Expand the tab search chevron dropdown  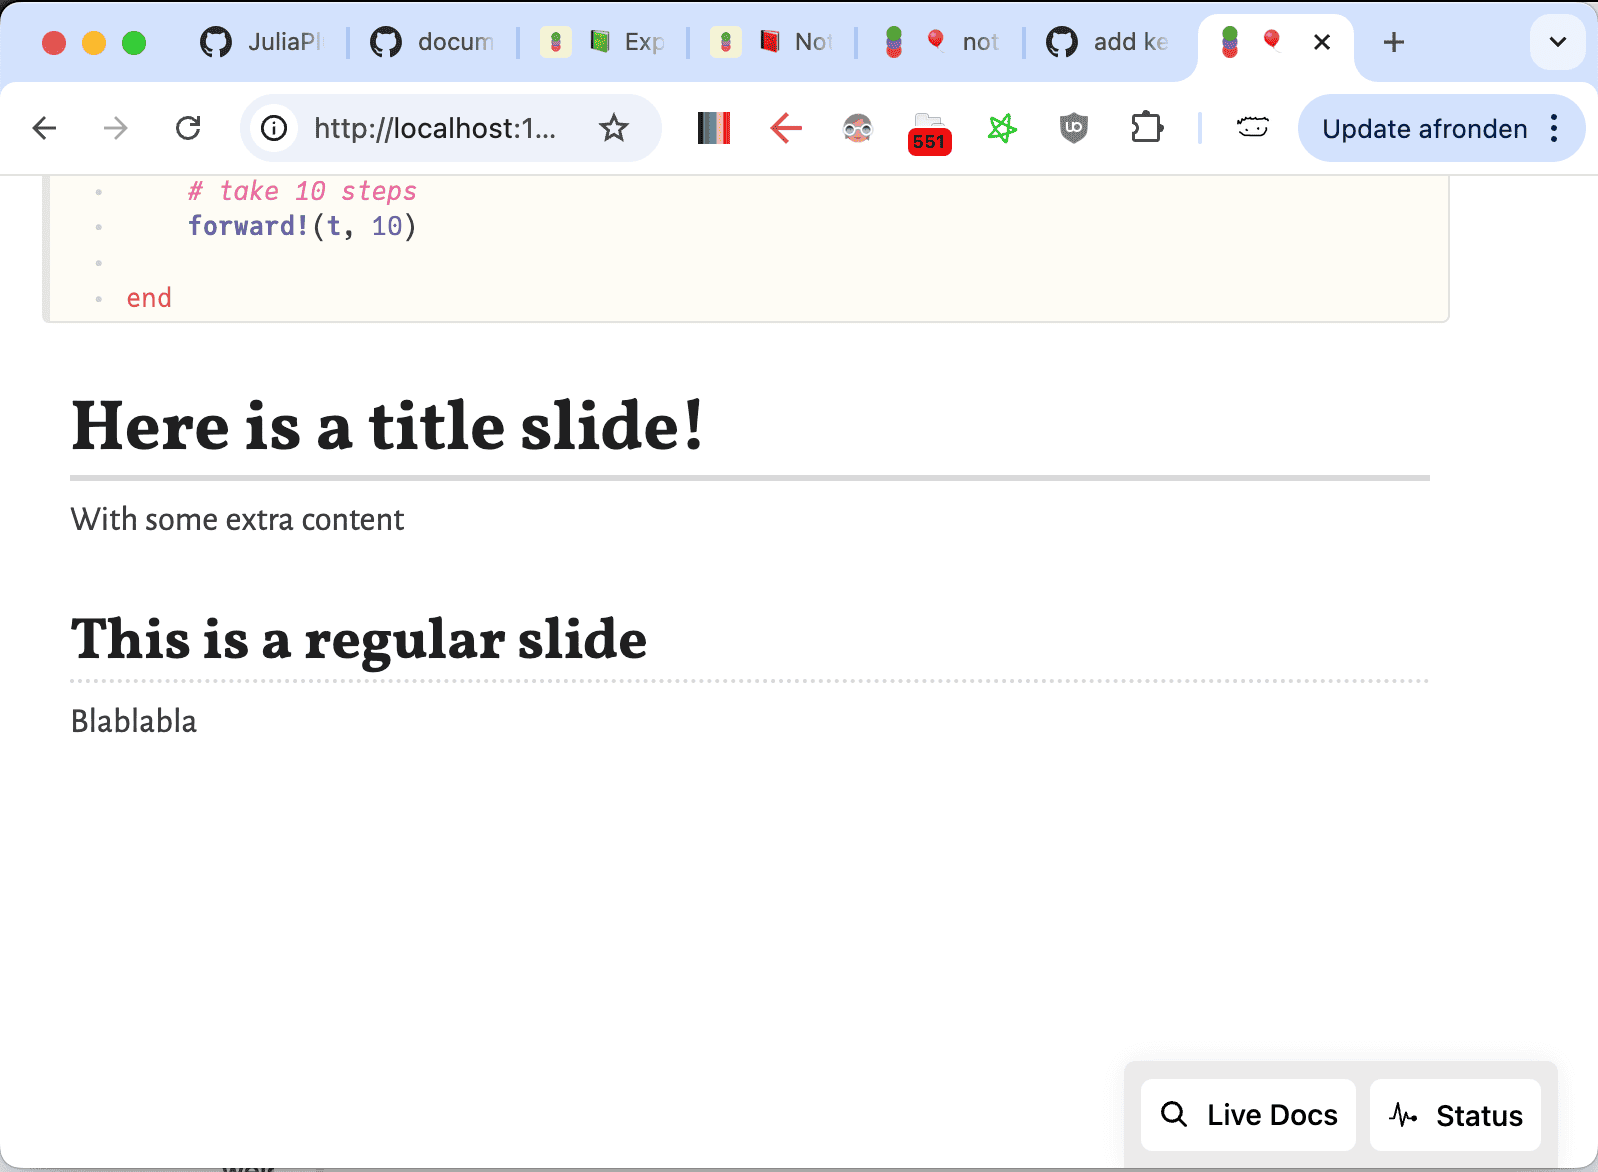tap(1557, 42)
